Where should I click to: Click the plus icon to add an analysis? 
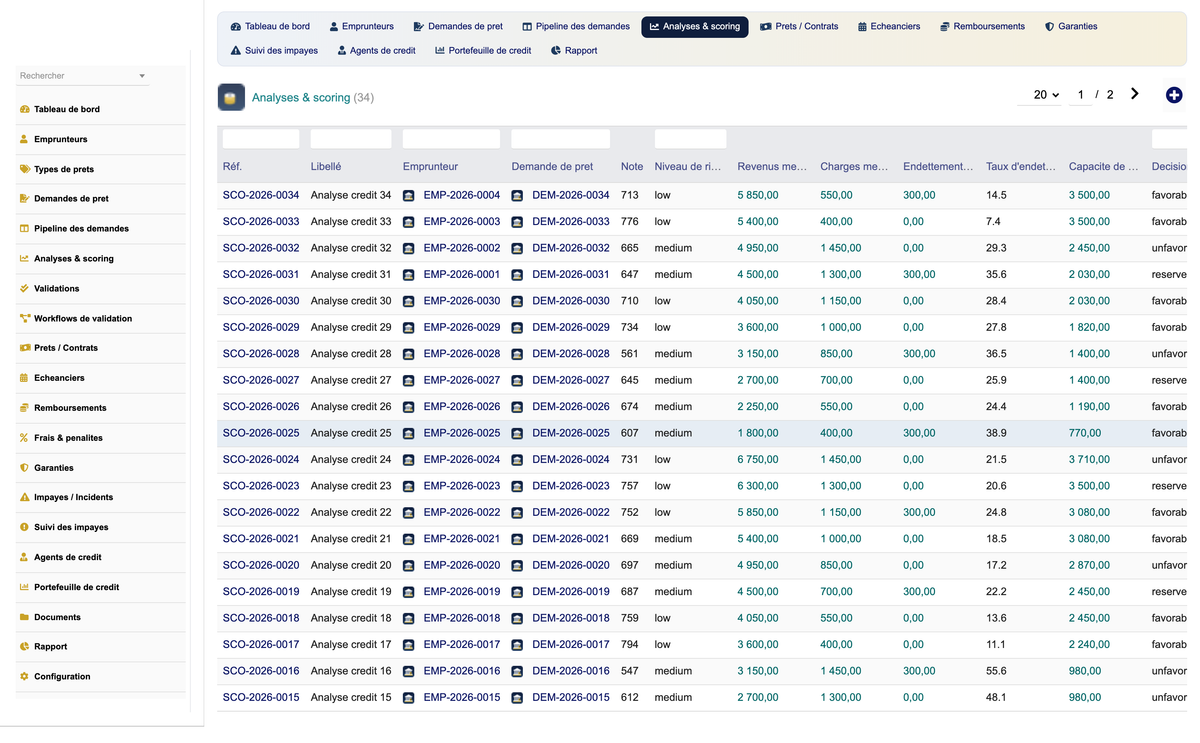point(1174,95)
